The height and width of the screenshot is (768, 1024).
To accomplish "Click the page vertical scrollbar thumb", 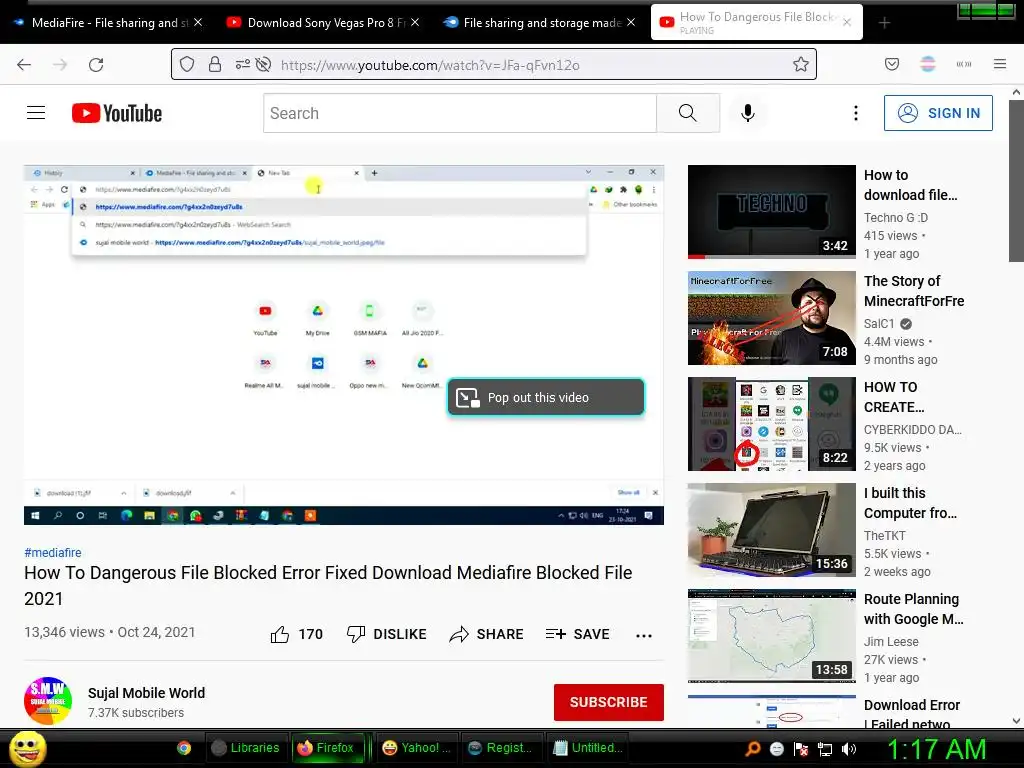I will pos(1016,180).
